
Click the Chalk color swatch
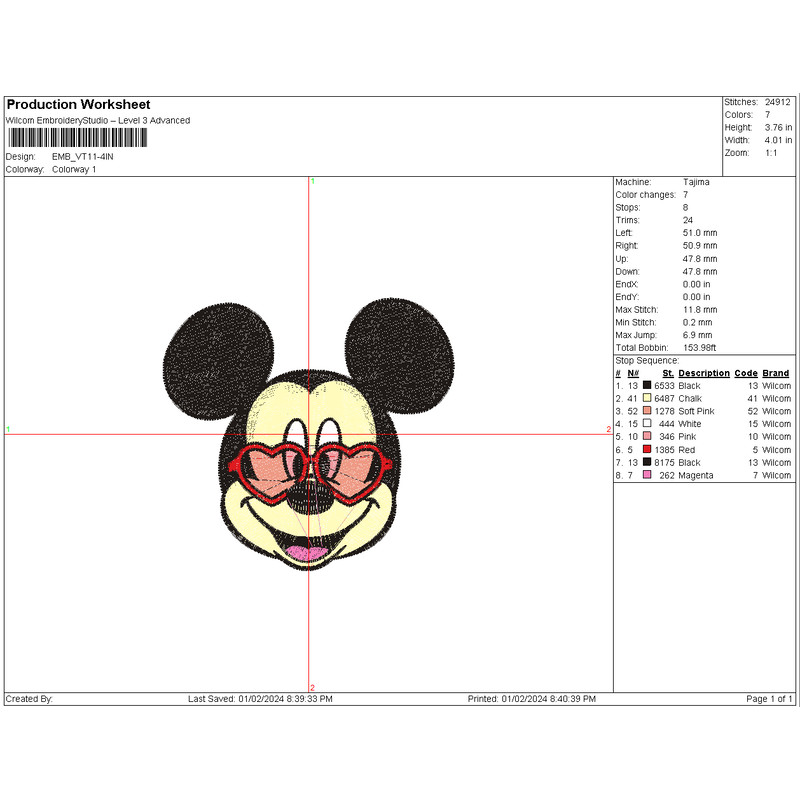click(x=647, y=398)
